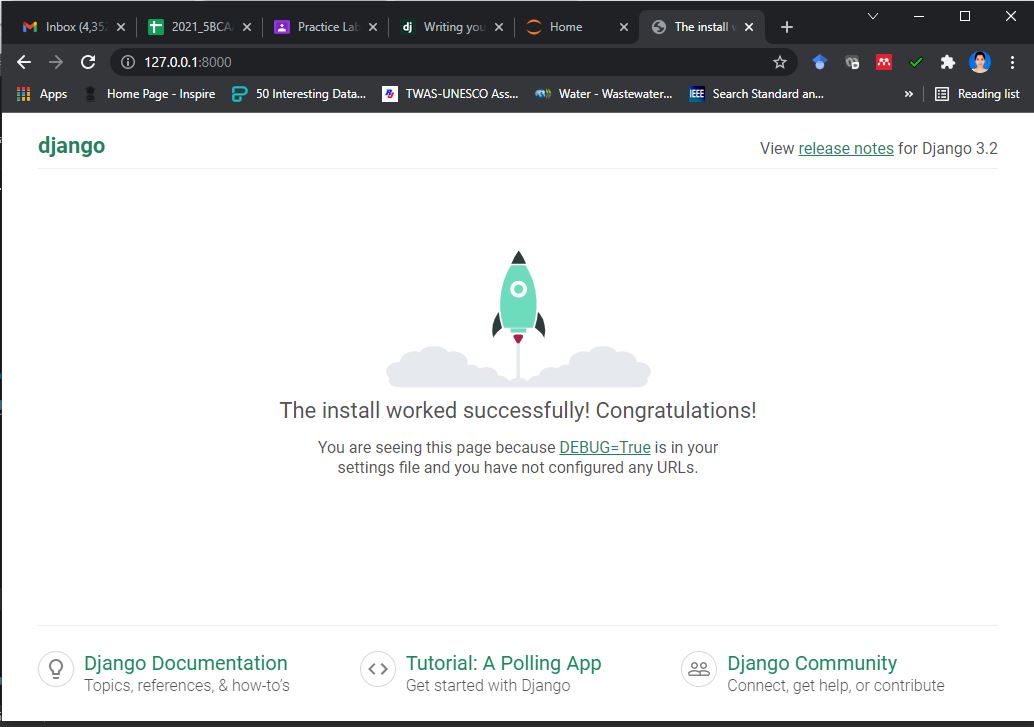
Task: Close the 2021_5BCA tab
Action: [247, 27]
